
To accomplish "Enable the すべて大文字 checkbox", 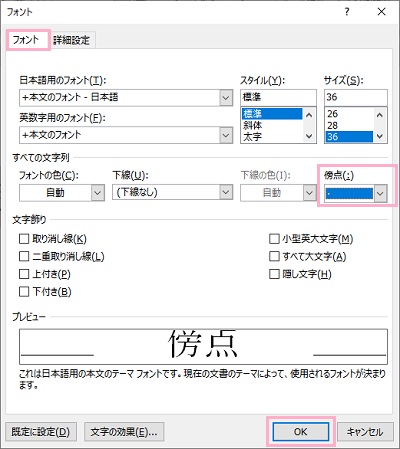I will coord(274,256).
